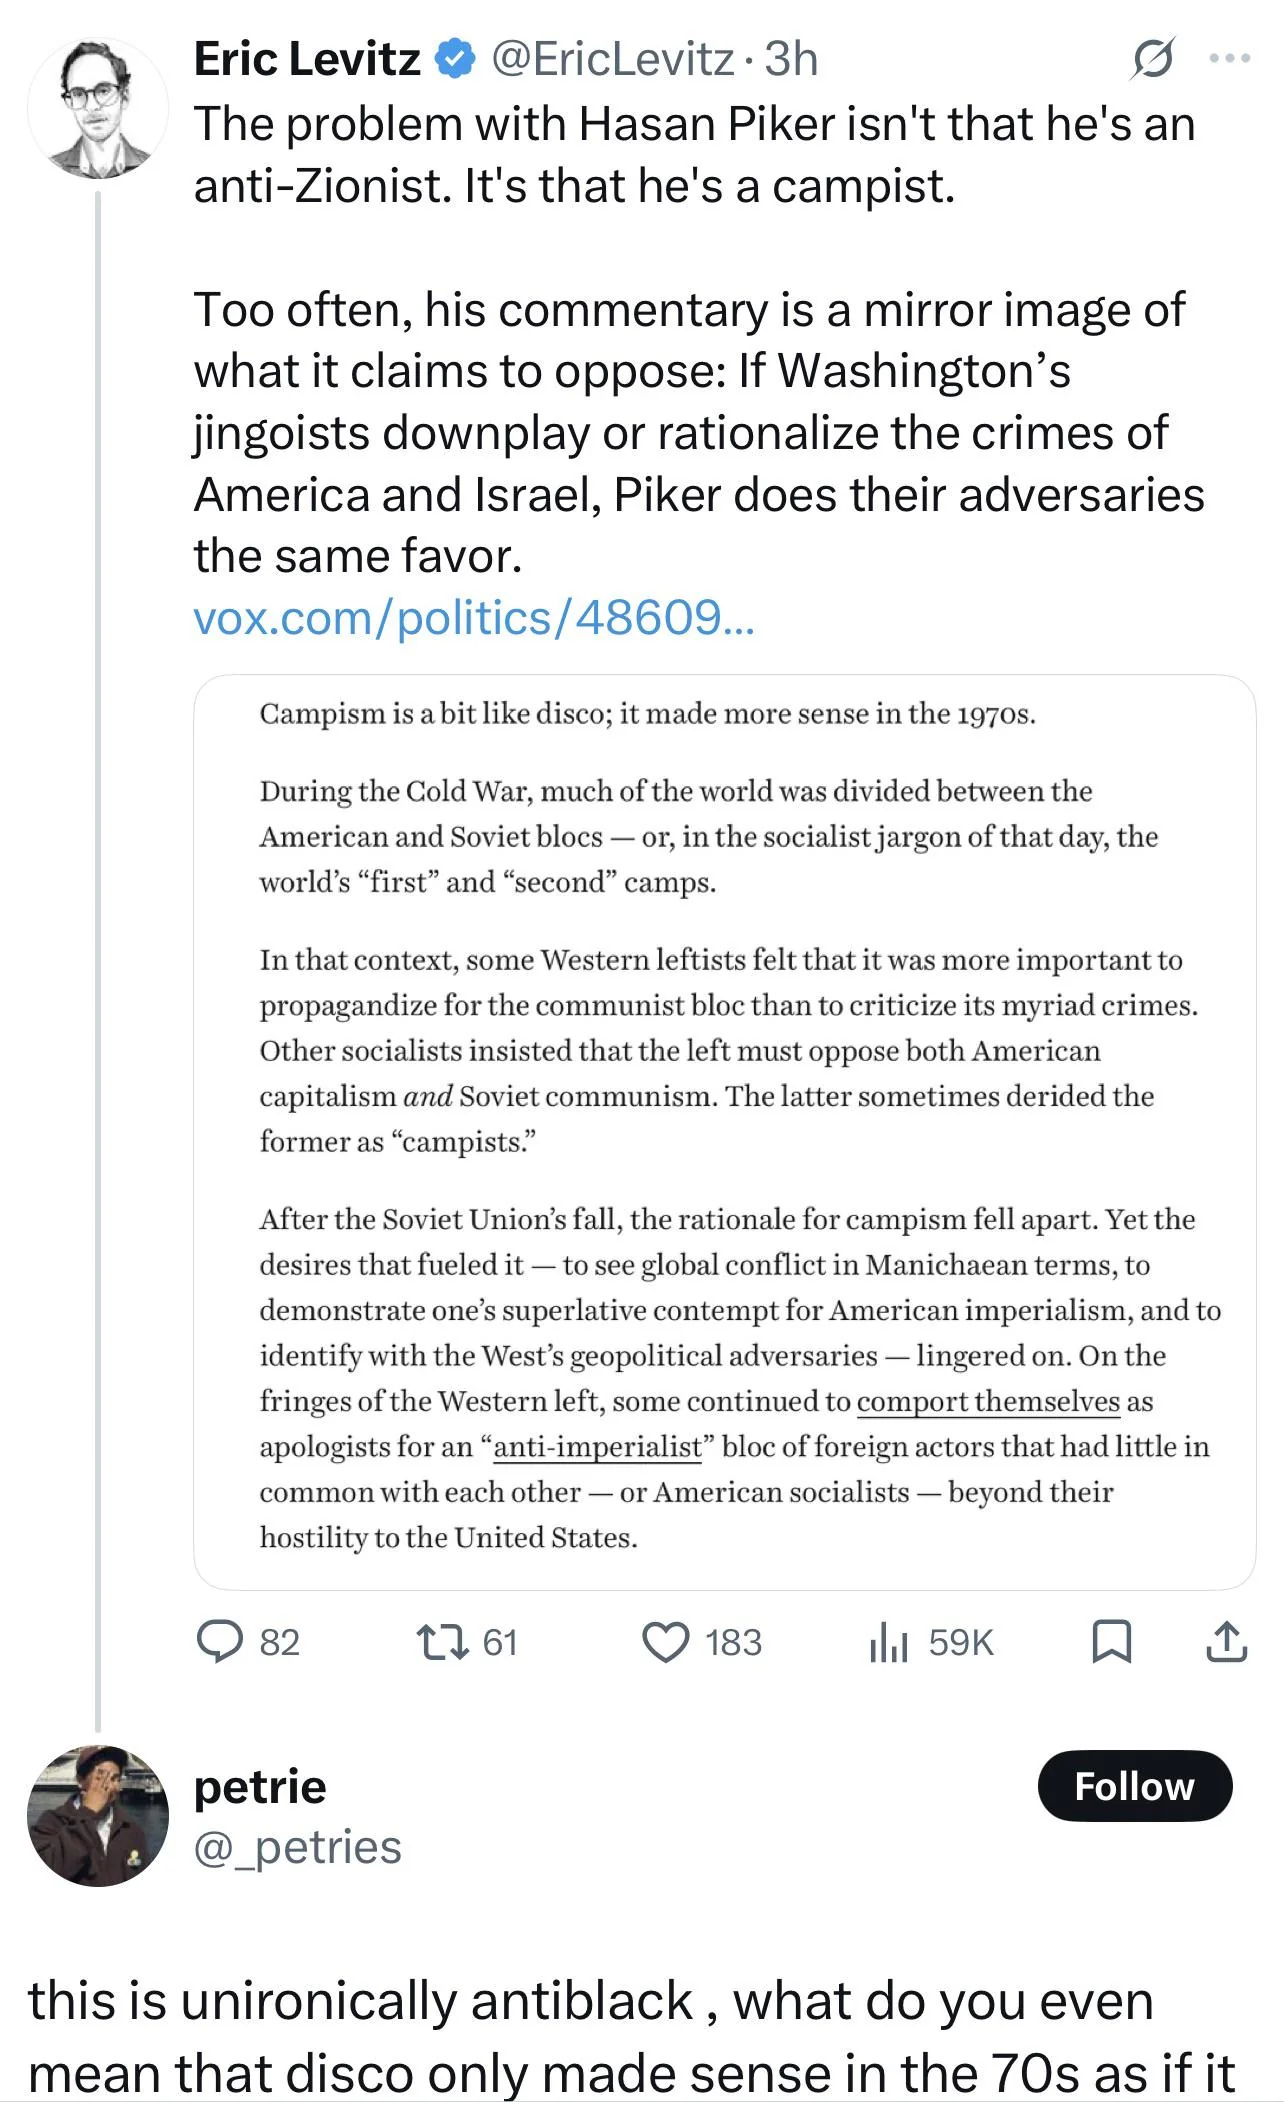
Task: Click the @_petries username handle
Action: pyautogui.click(x=297, y=1847)
